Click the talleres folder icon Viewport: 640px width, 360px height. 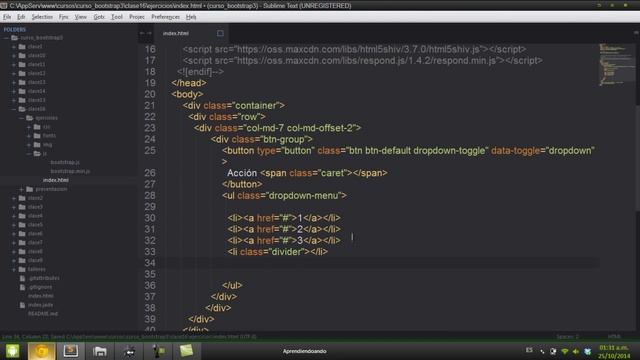click(22, 269)
